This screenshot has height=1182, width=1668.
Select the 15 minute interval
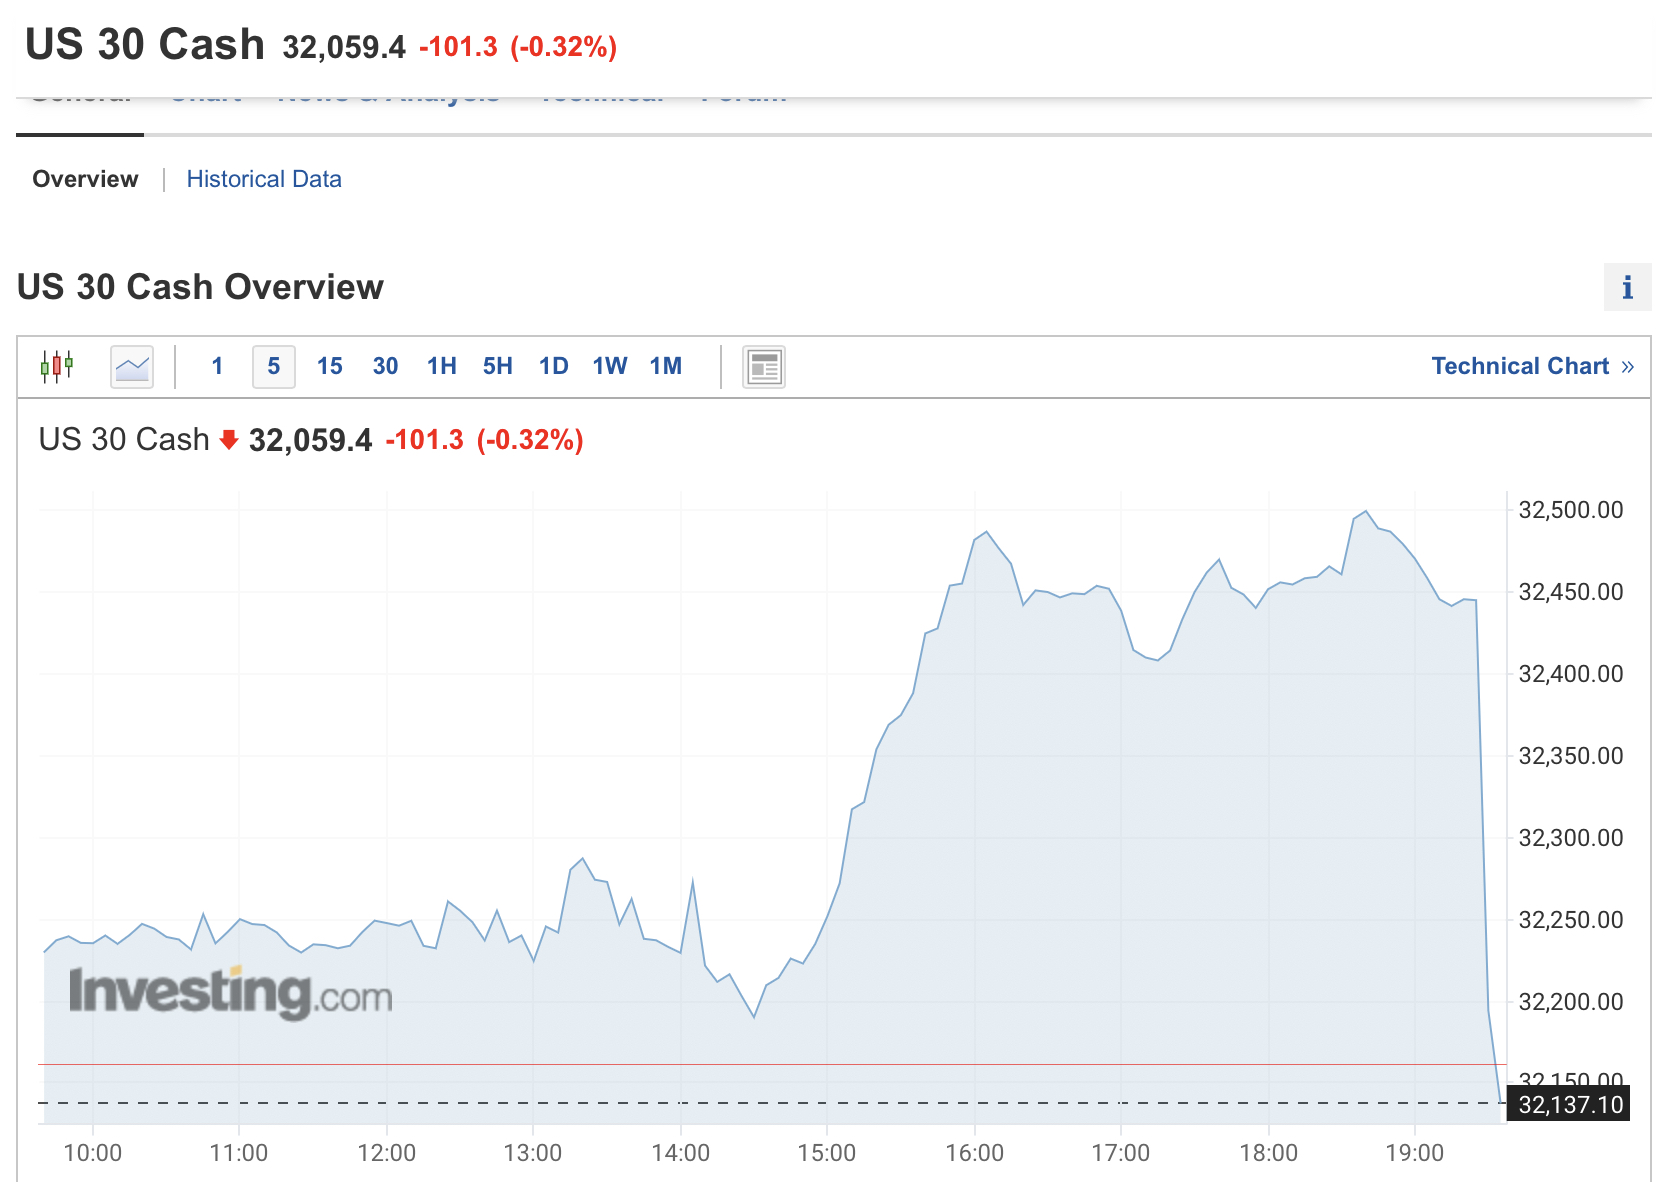pyautogui.click(x=329, y=366)
